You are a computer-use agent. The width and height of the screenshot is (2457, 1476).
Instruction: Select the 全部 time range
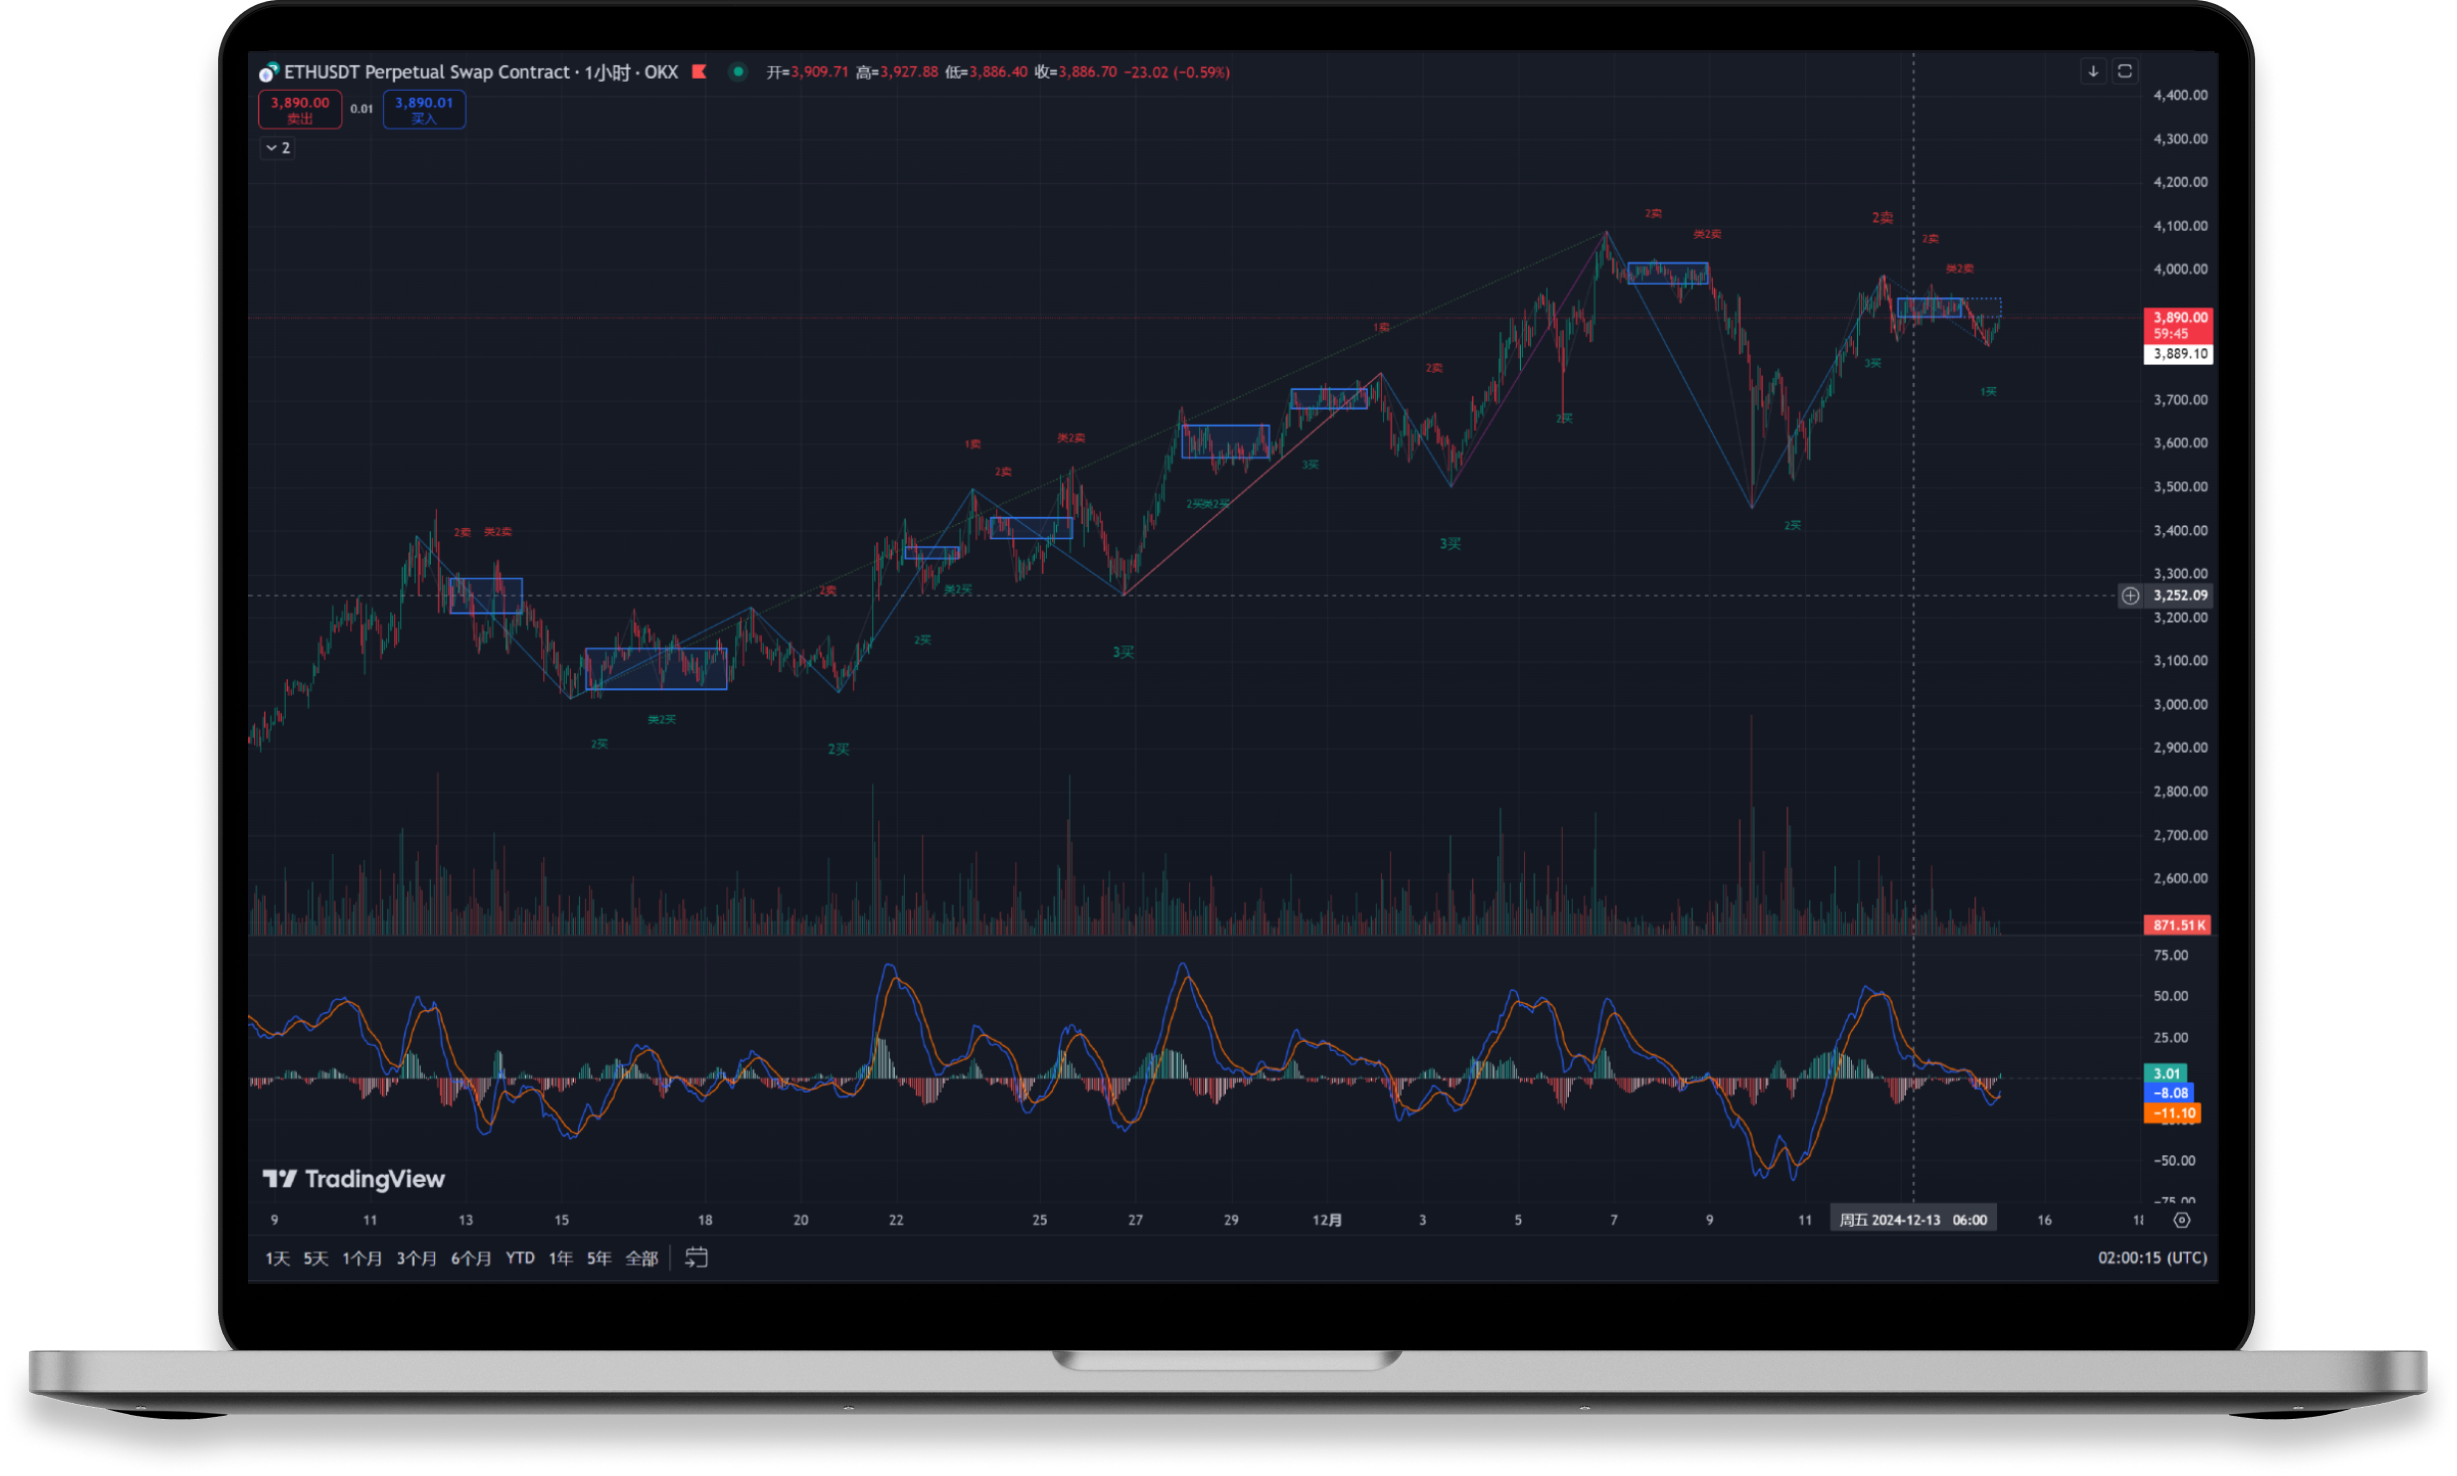tap(641, 1258)
